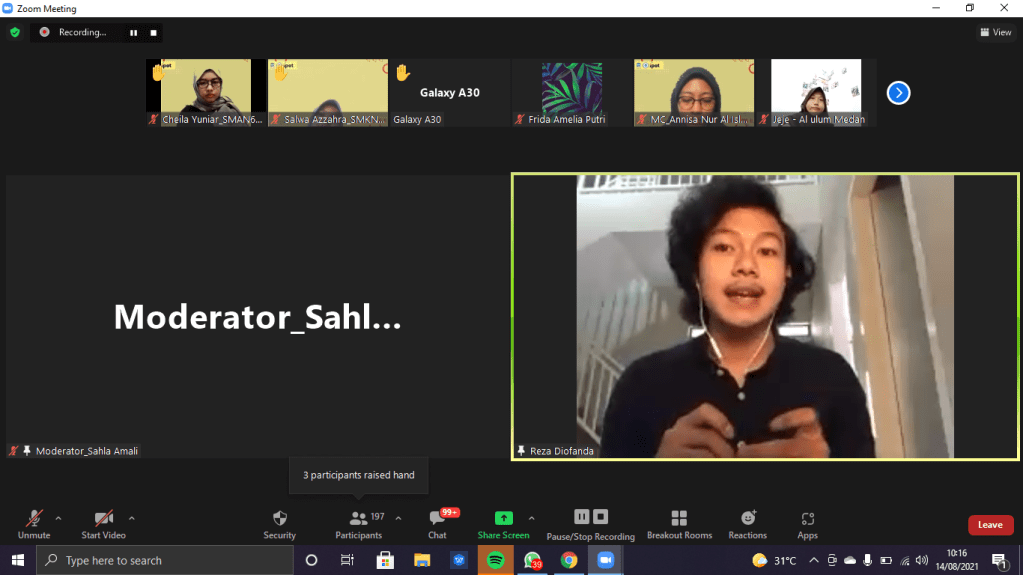Open the Apps panel

click(x=807, y=523)
